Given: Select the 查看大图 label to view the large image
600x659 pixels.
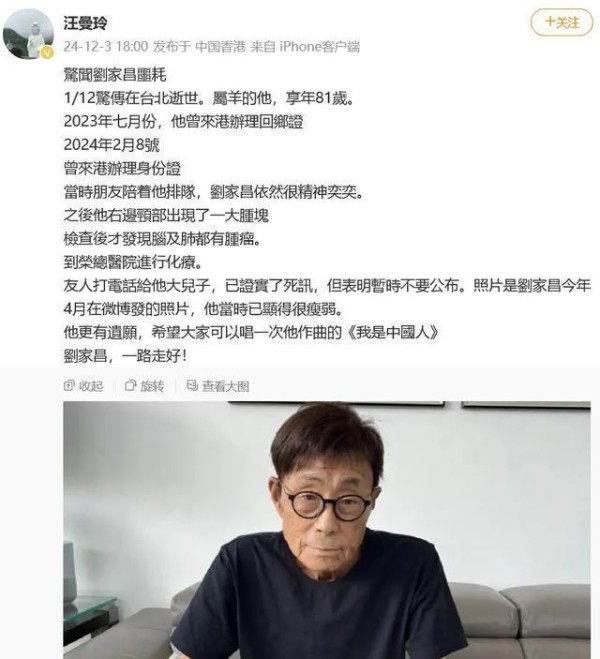Looking at the screenshot, I should (x=226, y=386).
